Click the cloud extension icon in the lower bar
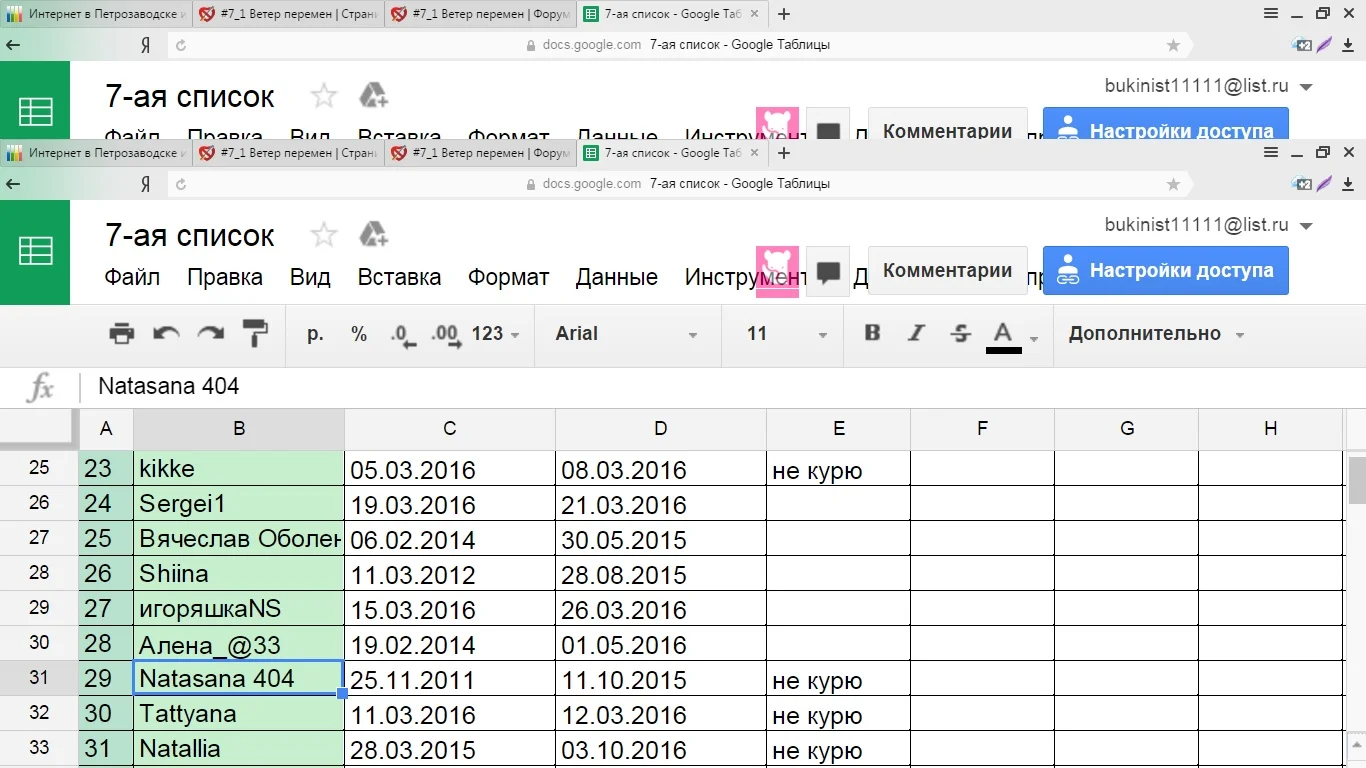 pos(1302,184)
